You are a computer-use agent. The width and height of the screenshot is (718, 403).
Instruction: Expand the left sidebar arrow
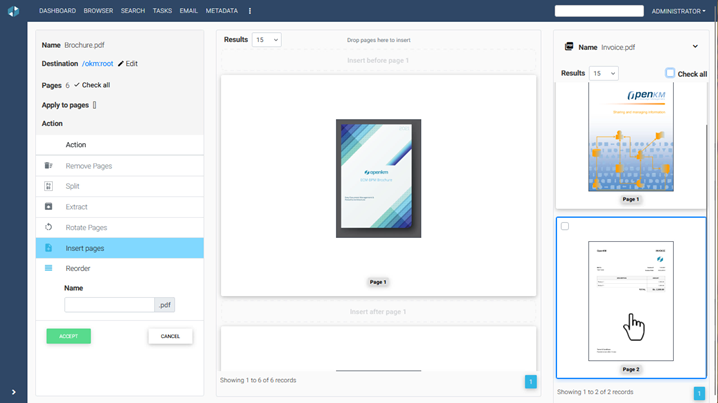tap(13, 392)
